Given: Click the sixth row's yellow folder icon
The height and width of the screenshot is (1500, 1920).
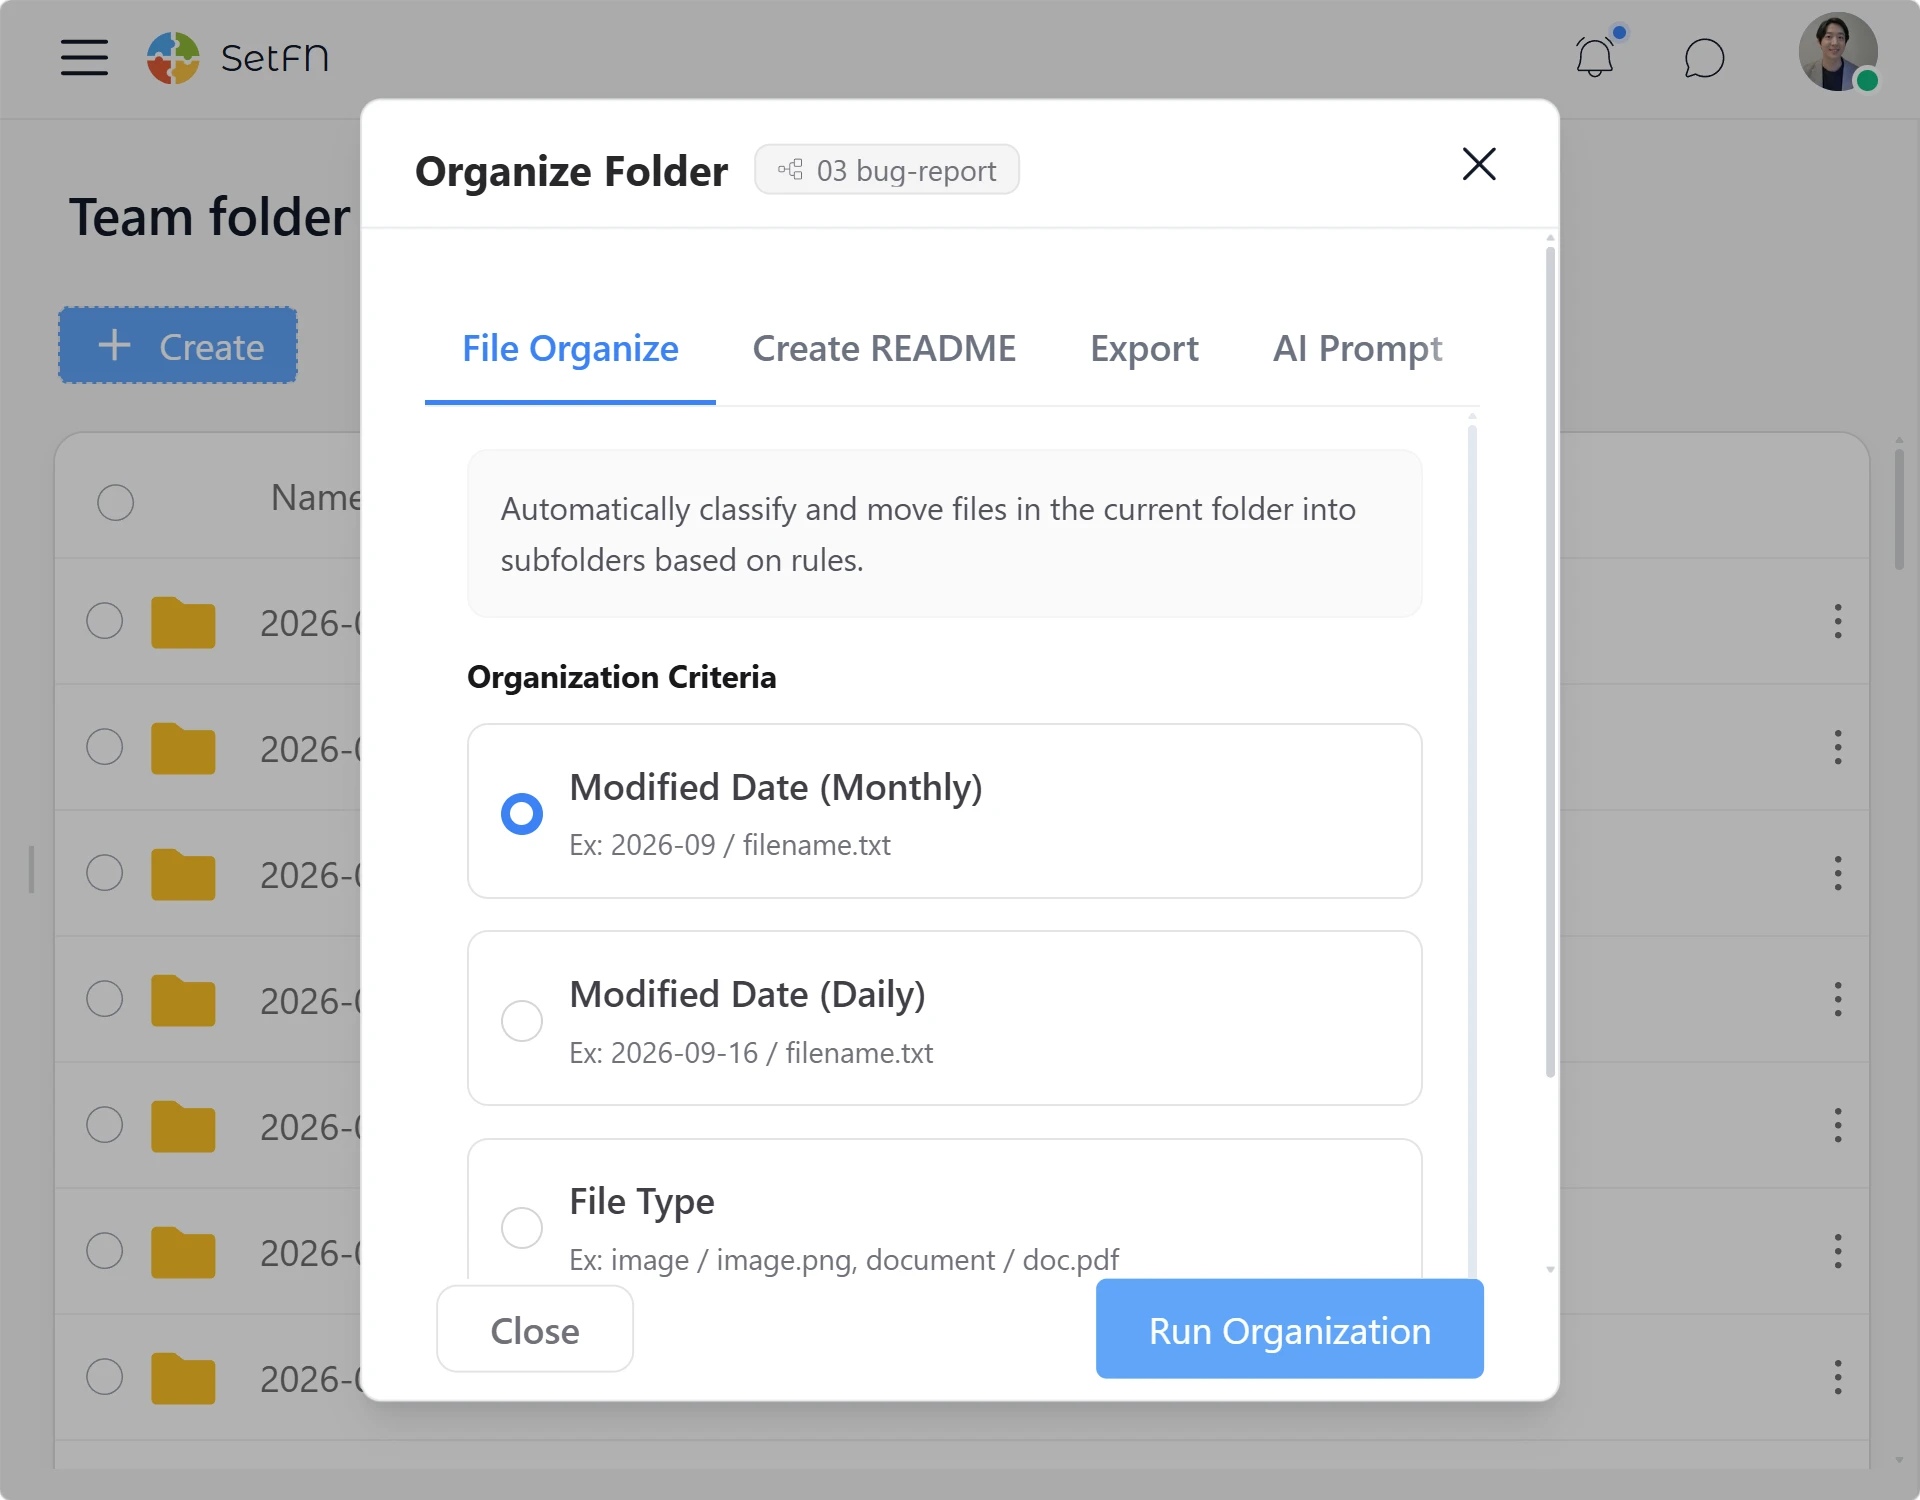Looking at the screenshot, I should pyautogui.click(x=183, y=1252).
